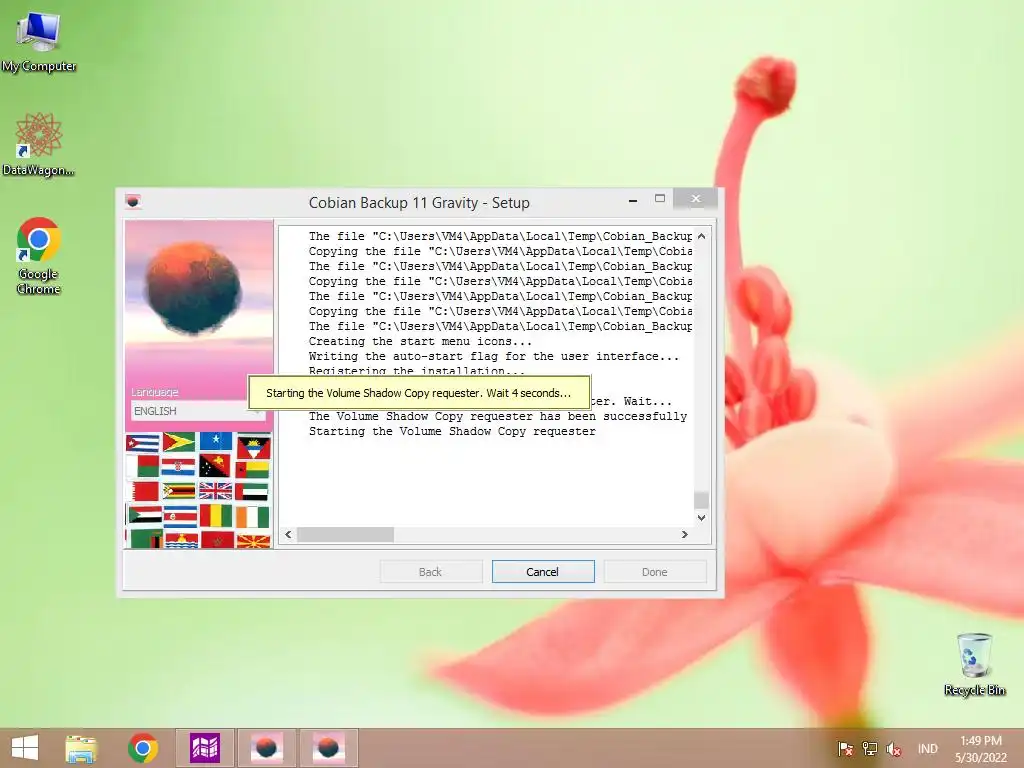The width and height of the screenshot is (1024, 768).
Task: Click the 'Creating the start menu icons...' log line
Action: pyautogui.click(x=420, y=341)
